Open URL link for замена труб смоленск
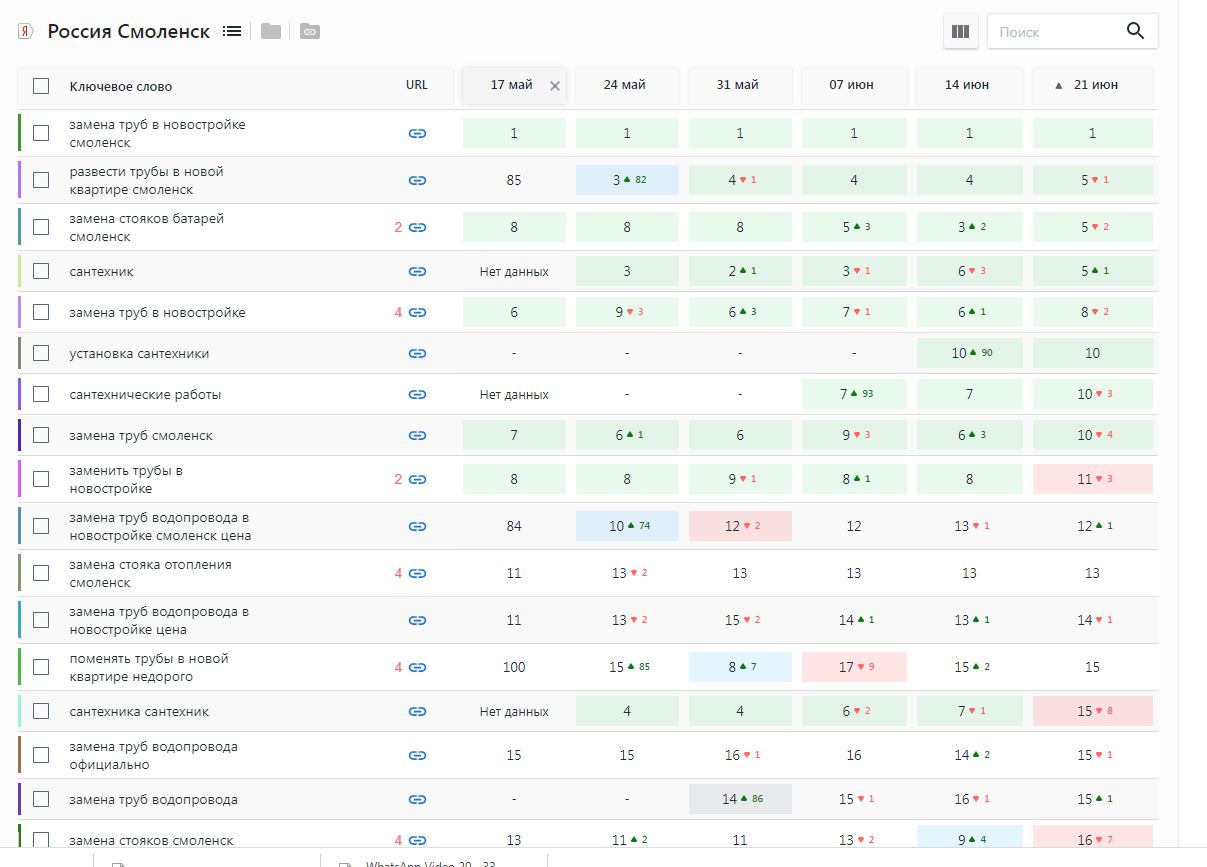 coord(418,435)
